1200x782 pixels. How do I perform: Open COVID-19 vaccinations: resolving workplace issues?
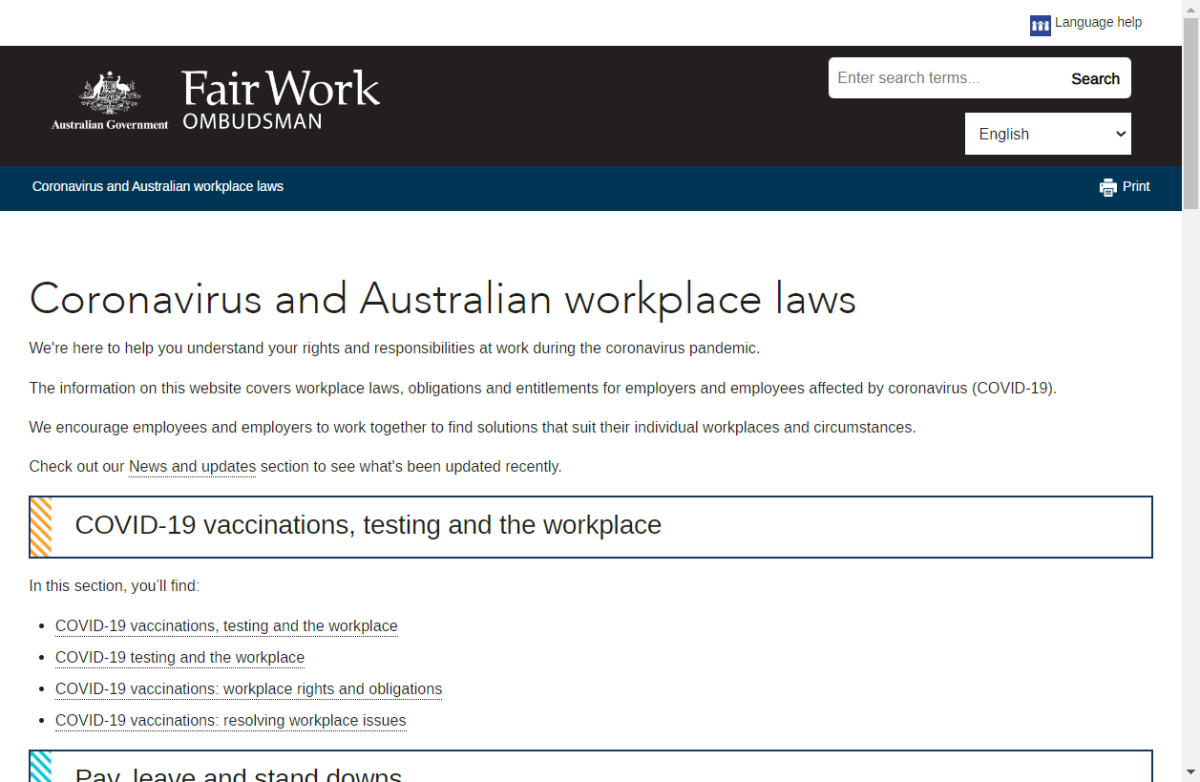(x=230, y=720)
